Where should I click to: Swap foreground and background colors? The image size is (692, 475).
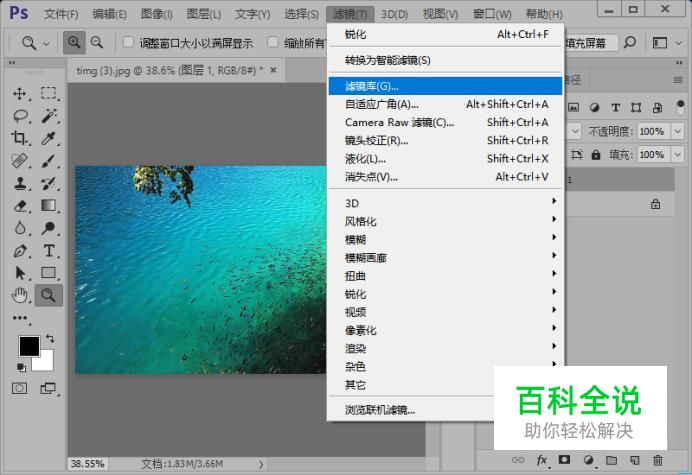tap(50, 339)
